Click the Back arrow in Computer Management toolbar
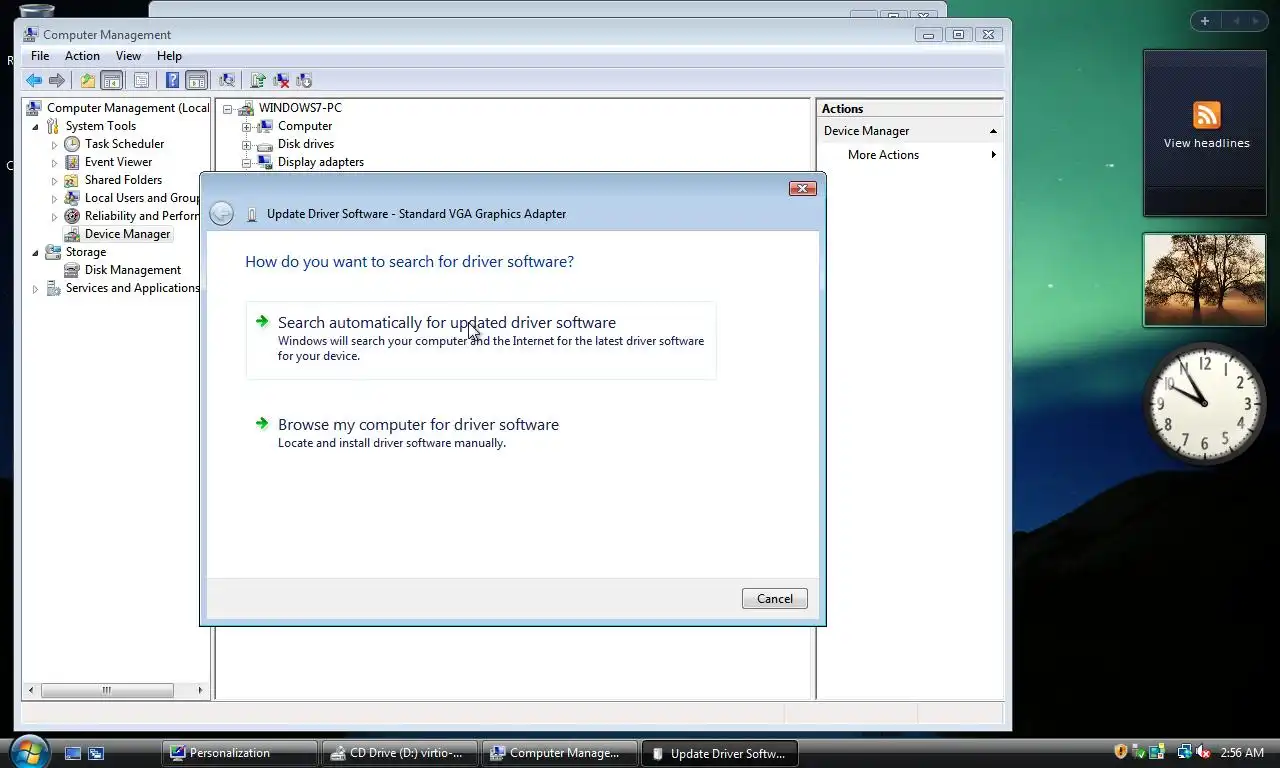This screenshot has height=768, width=1280. [34, 81]
